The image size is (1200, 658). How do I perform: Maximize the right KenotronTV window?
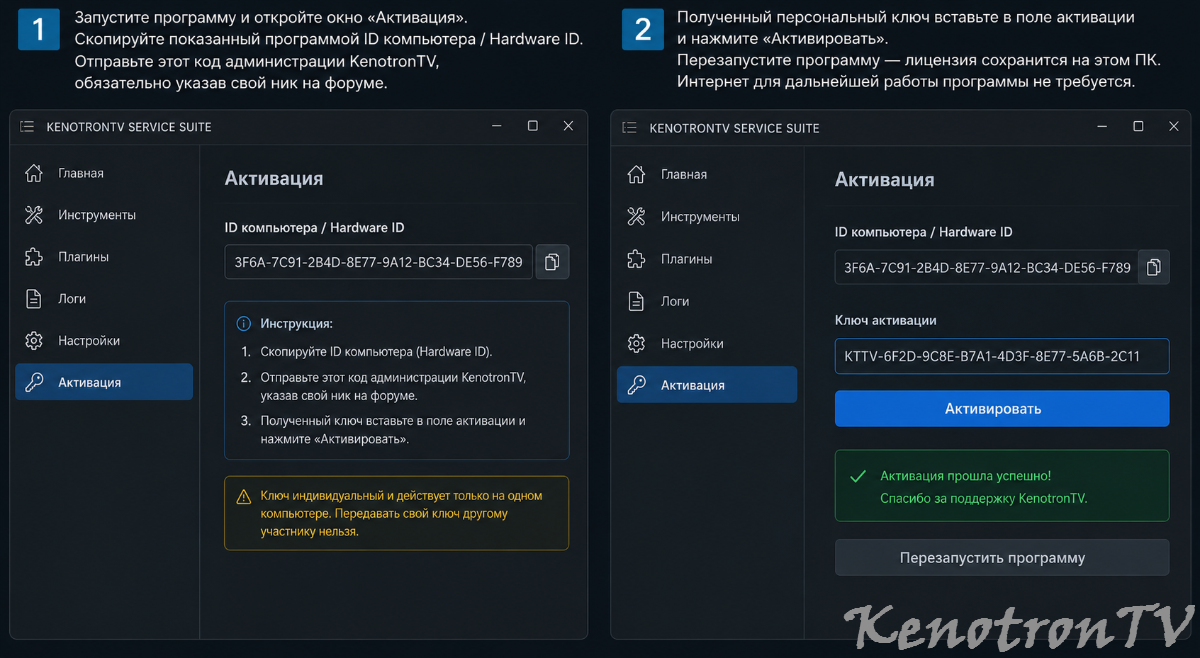[x=1138, y=127]
